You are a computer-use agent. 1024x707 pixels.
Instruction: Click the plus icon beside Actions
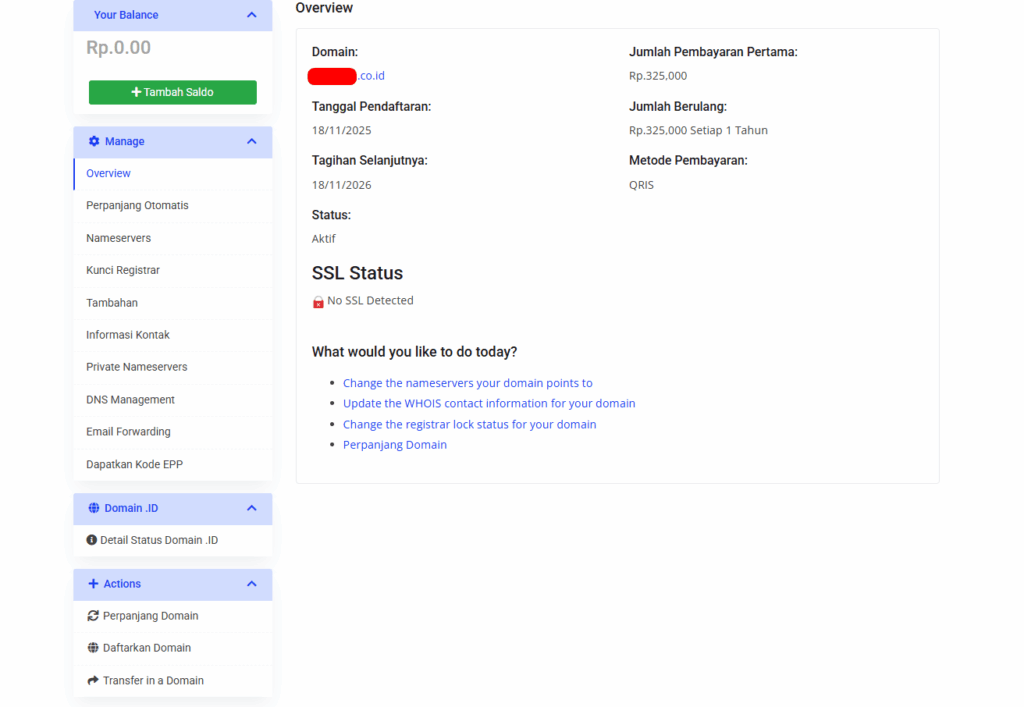click(x=94, y=584)
